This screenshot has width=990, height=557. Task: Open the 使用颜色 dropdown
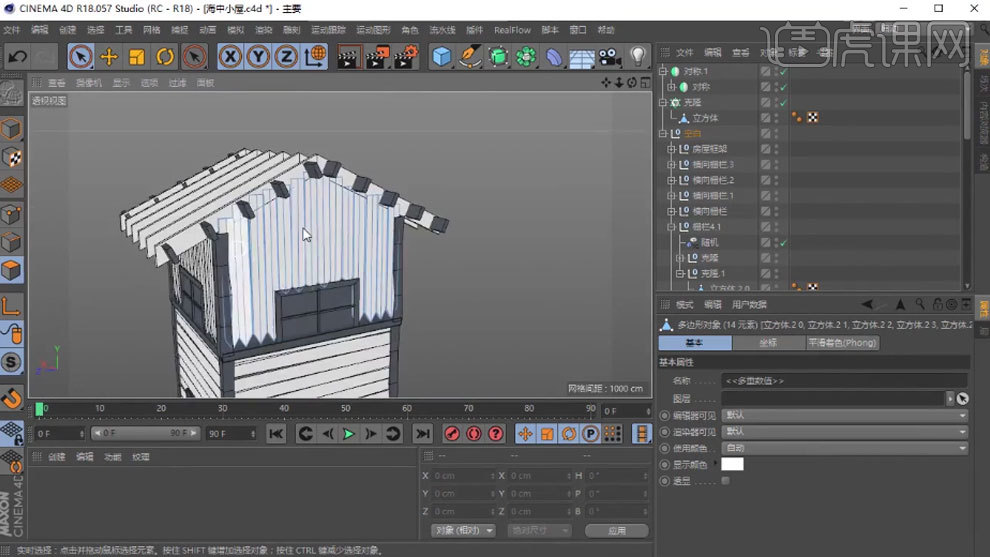coord(844,448)
